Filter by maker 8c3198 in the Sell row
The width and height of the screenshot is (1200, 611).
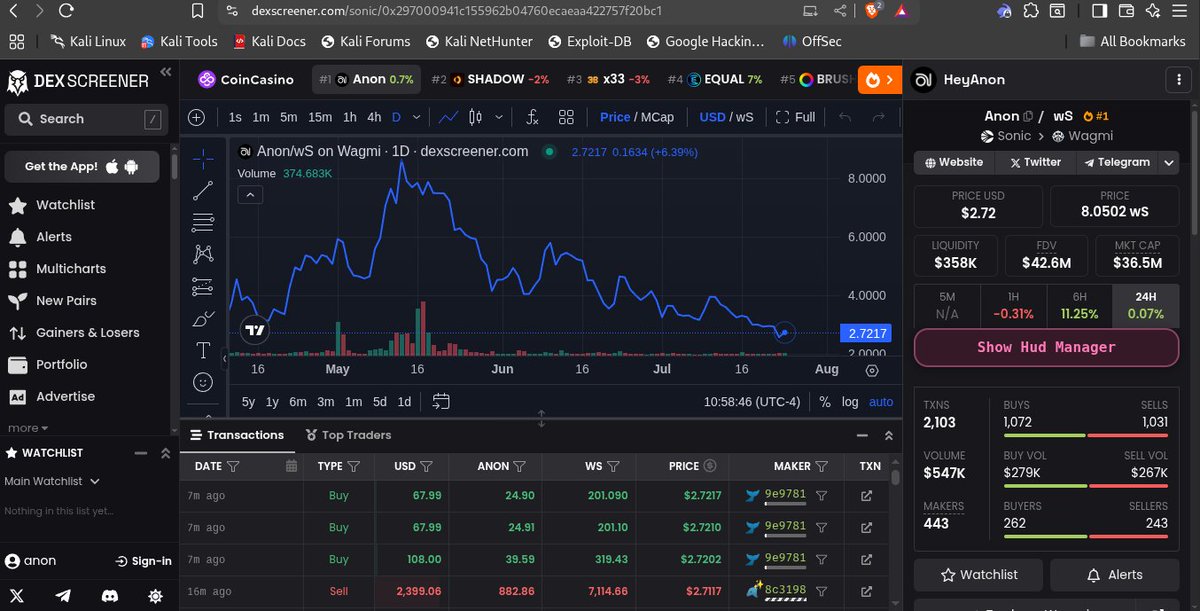click(821, 591)
